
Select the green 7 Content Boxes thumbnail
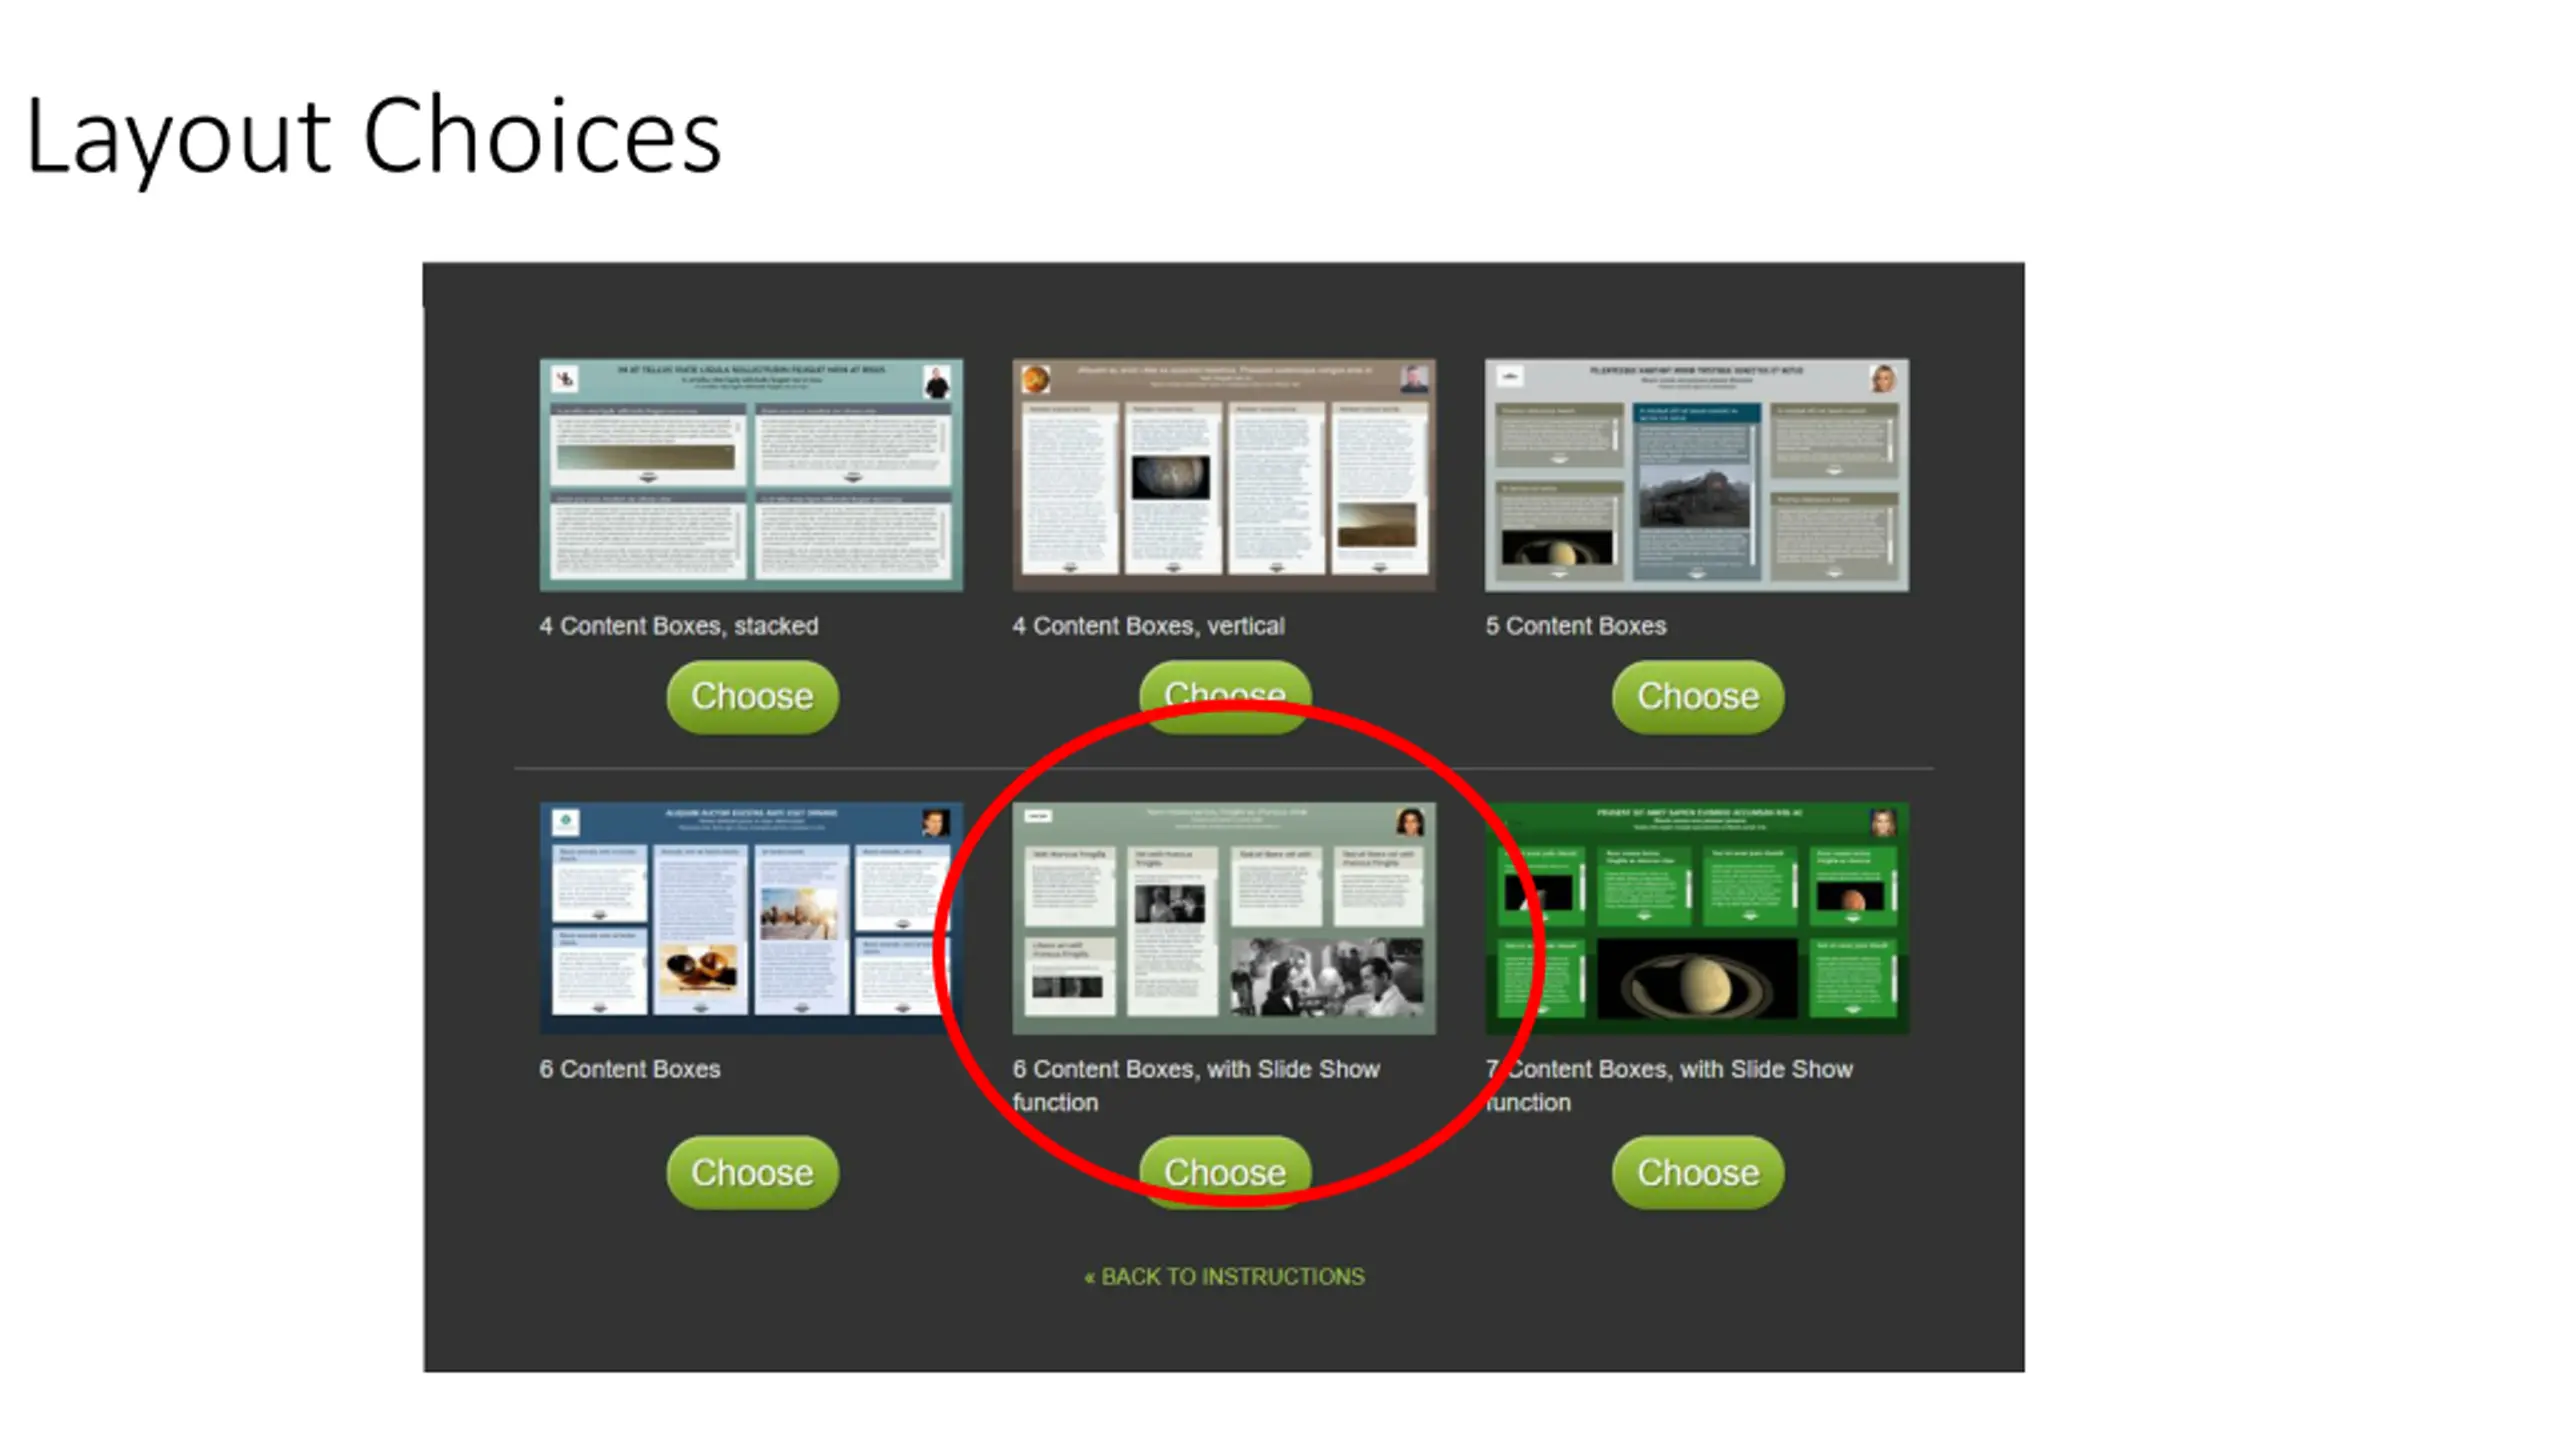pyautogui.click(x=1697, y=918)
